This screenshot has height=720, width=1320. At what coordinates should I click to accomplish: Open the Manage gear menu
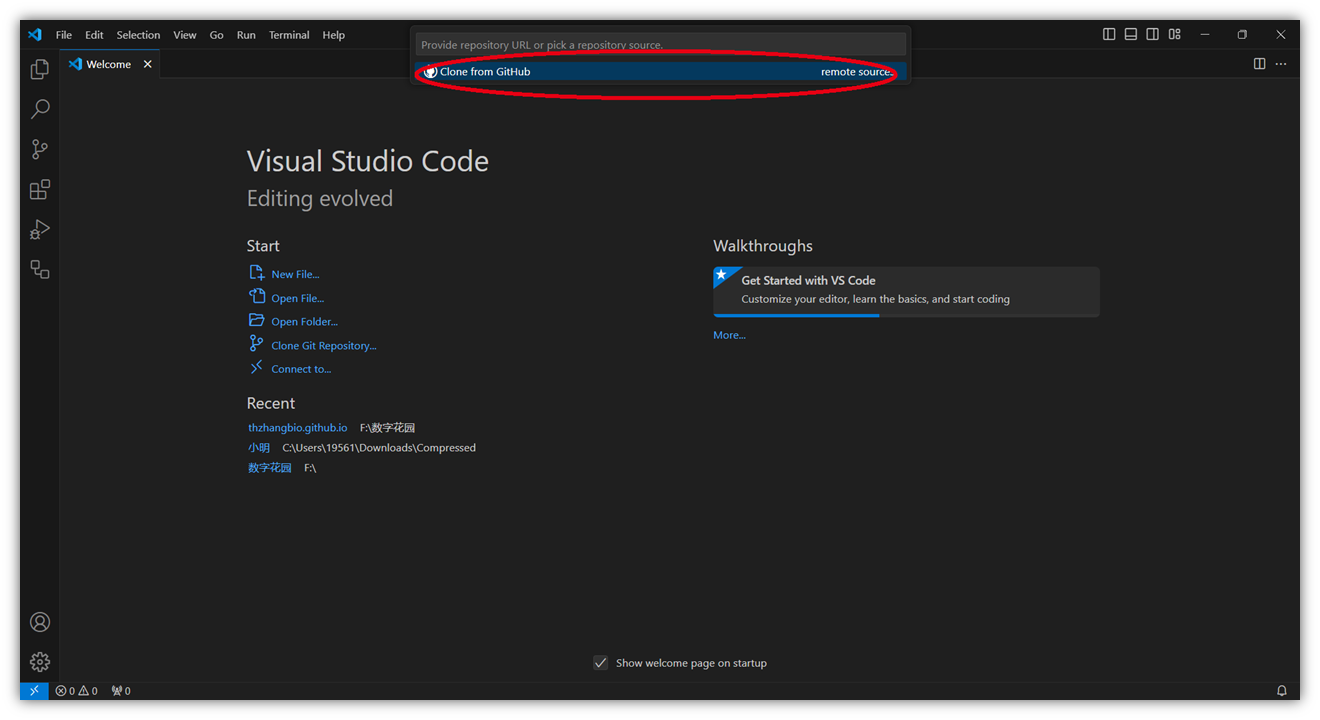(x=40, y=662)
